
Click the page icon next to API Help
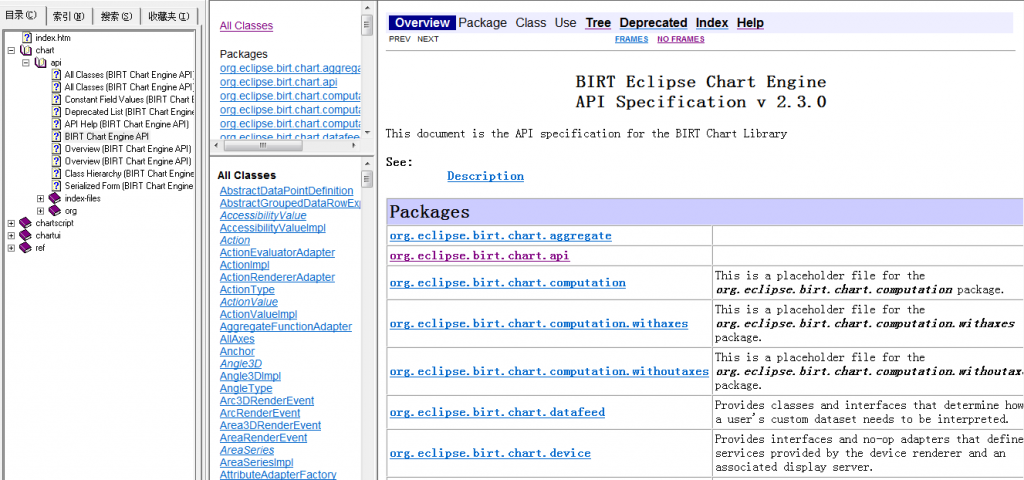click(56, 124)
